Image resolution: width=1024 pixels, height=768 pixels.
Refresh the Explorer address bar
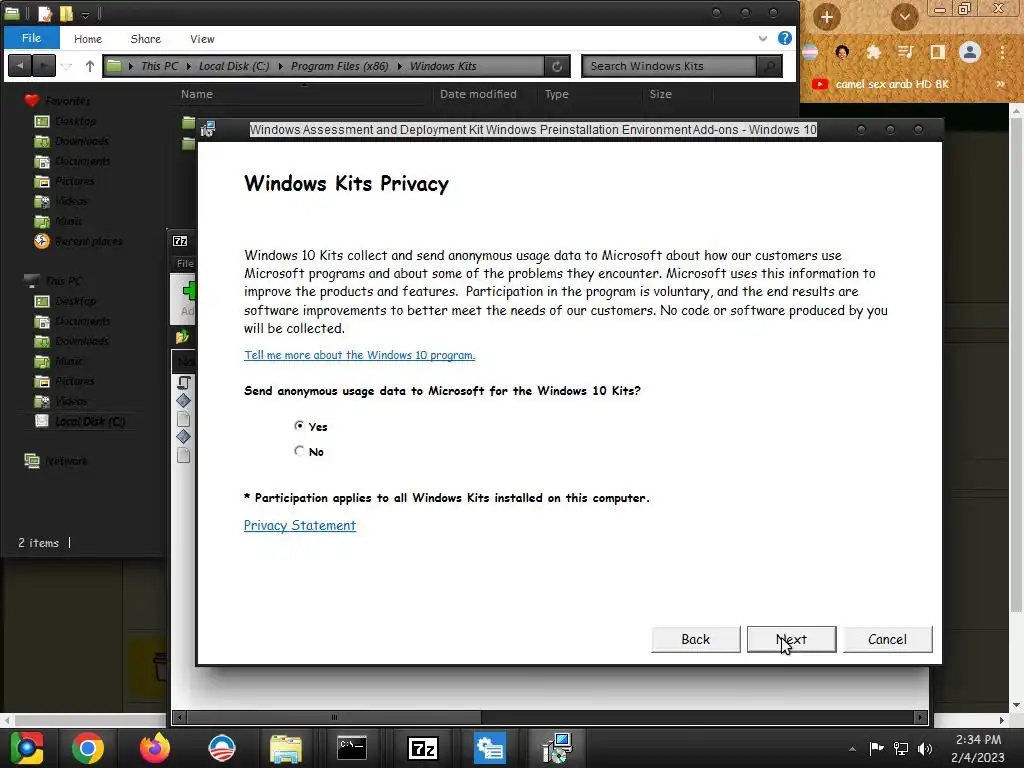[x=557, y=66]
